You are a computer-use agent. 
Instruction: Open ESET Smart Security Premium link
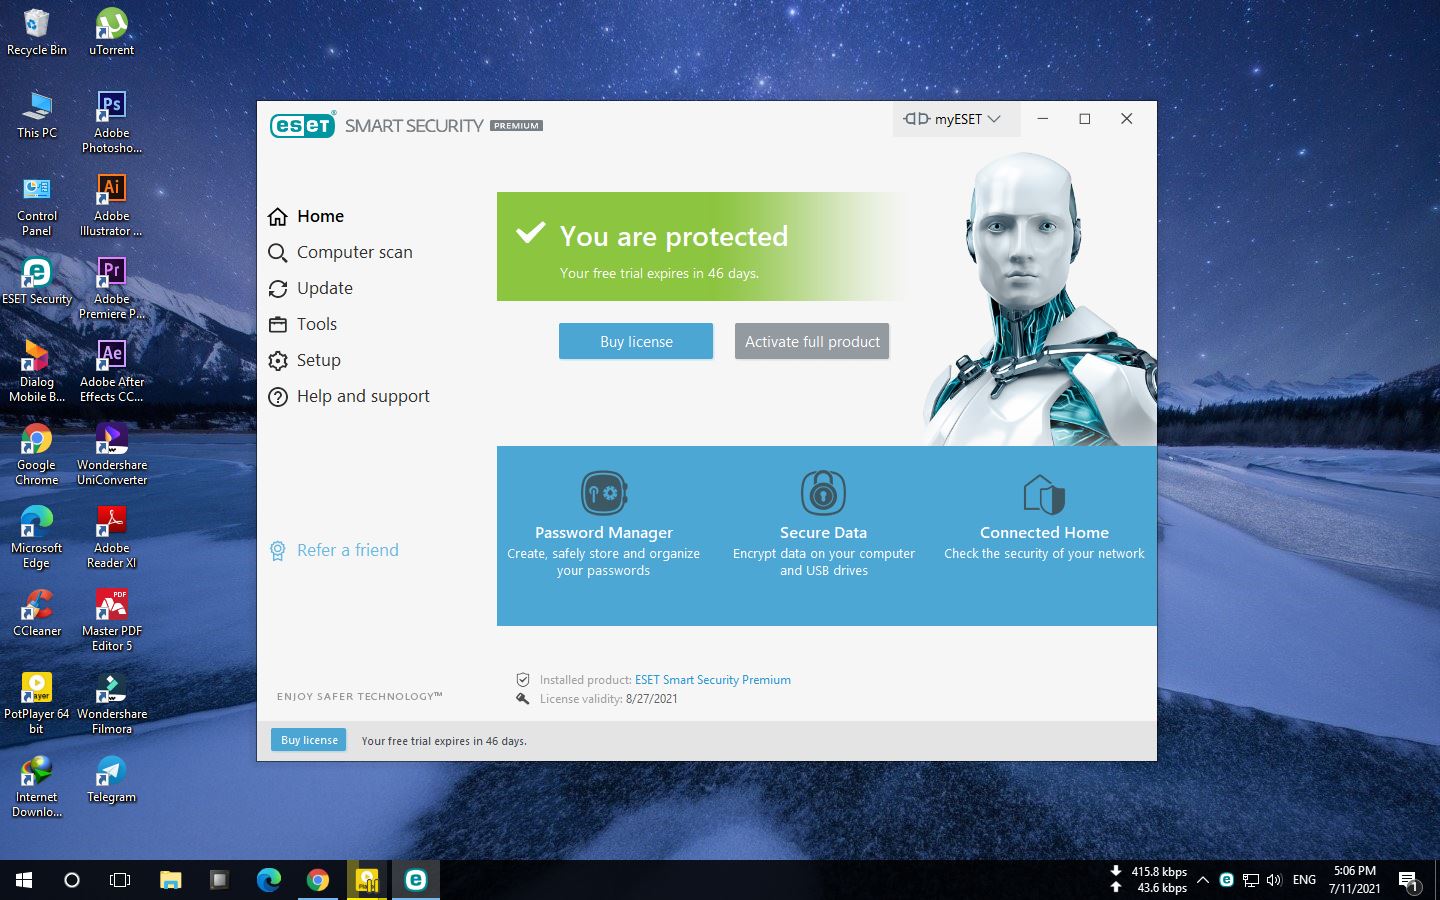coord(713,680)
